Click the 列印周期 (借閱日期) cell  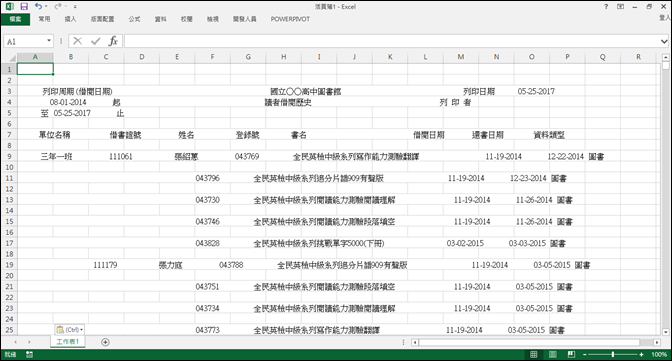pyautogui.click(x=77, y=91)
